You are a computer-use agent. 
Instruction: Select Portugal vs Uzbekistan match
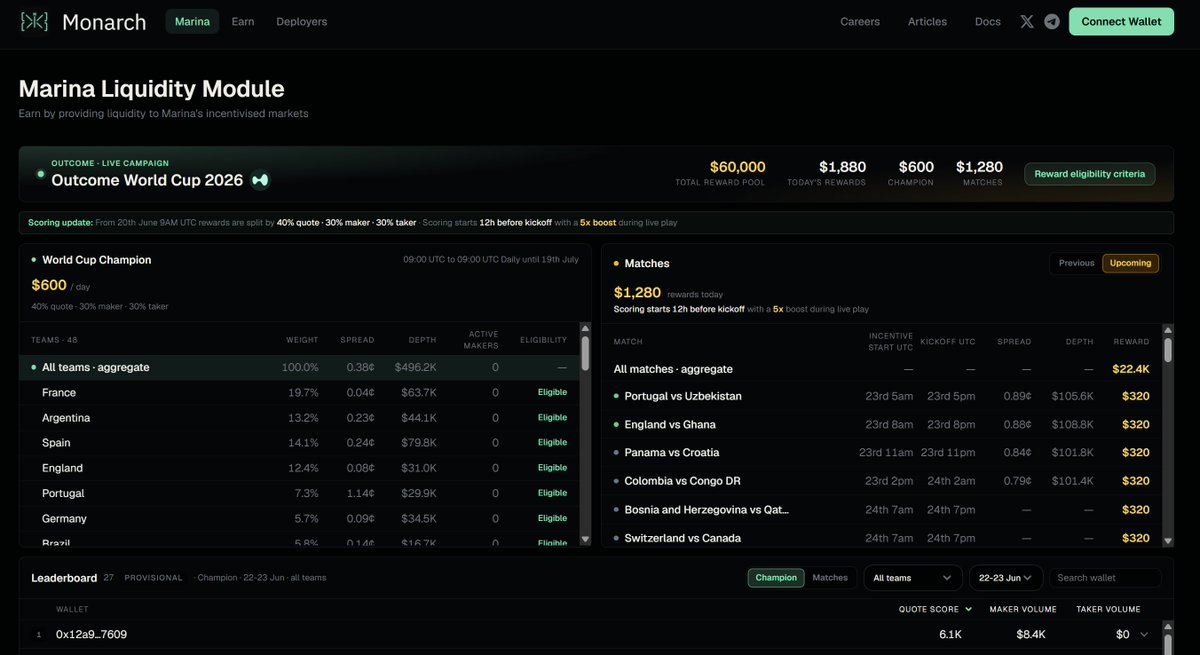pyautogui.click(x=881, y=396)
